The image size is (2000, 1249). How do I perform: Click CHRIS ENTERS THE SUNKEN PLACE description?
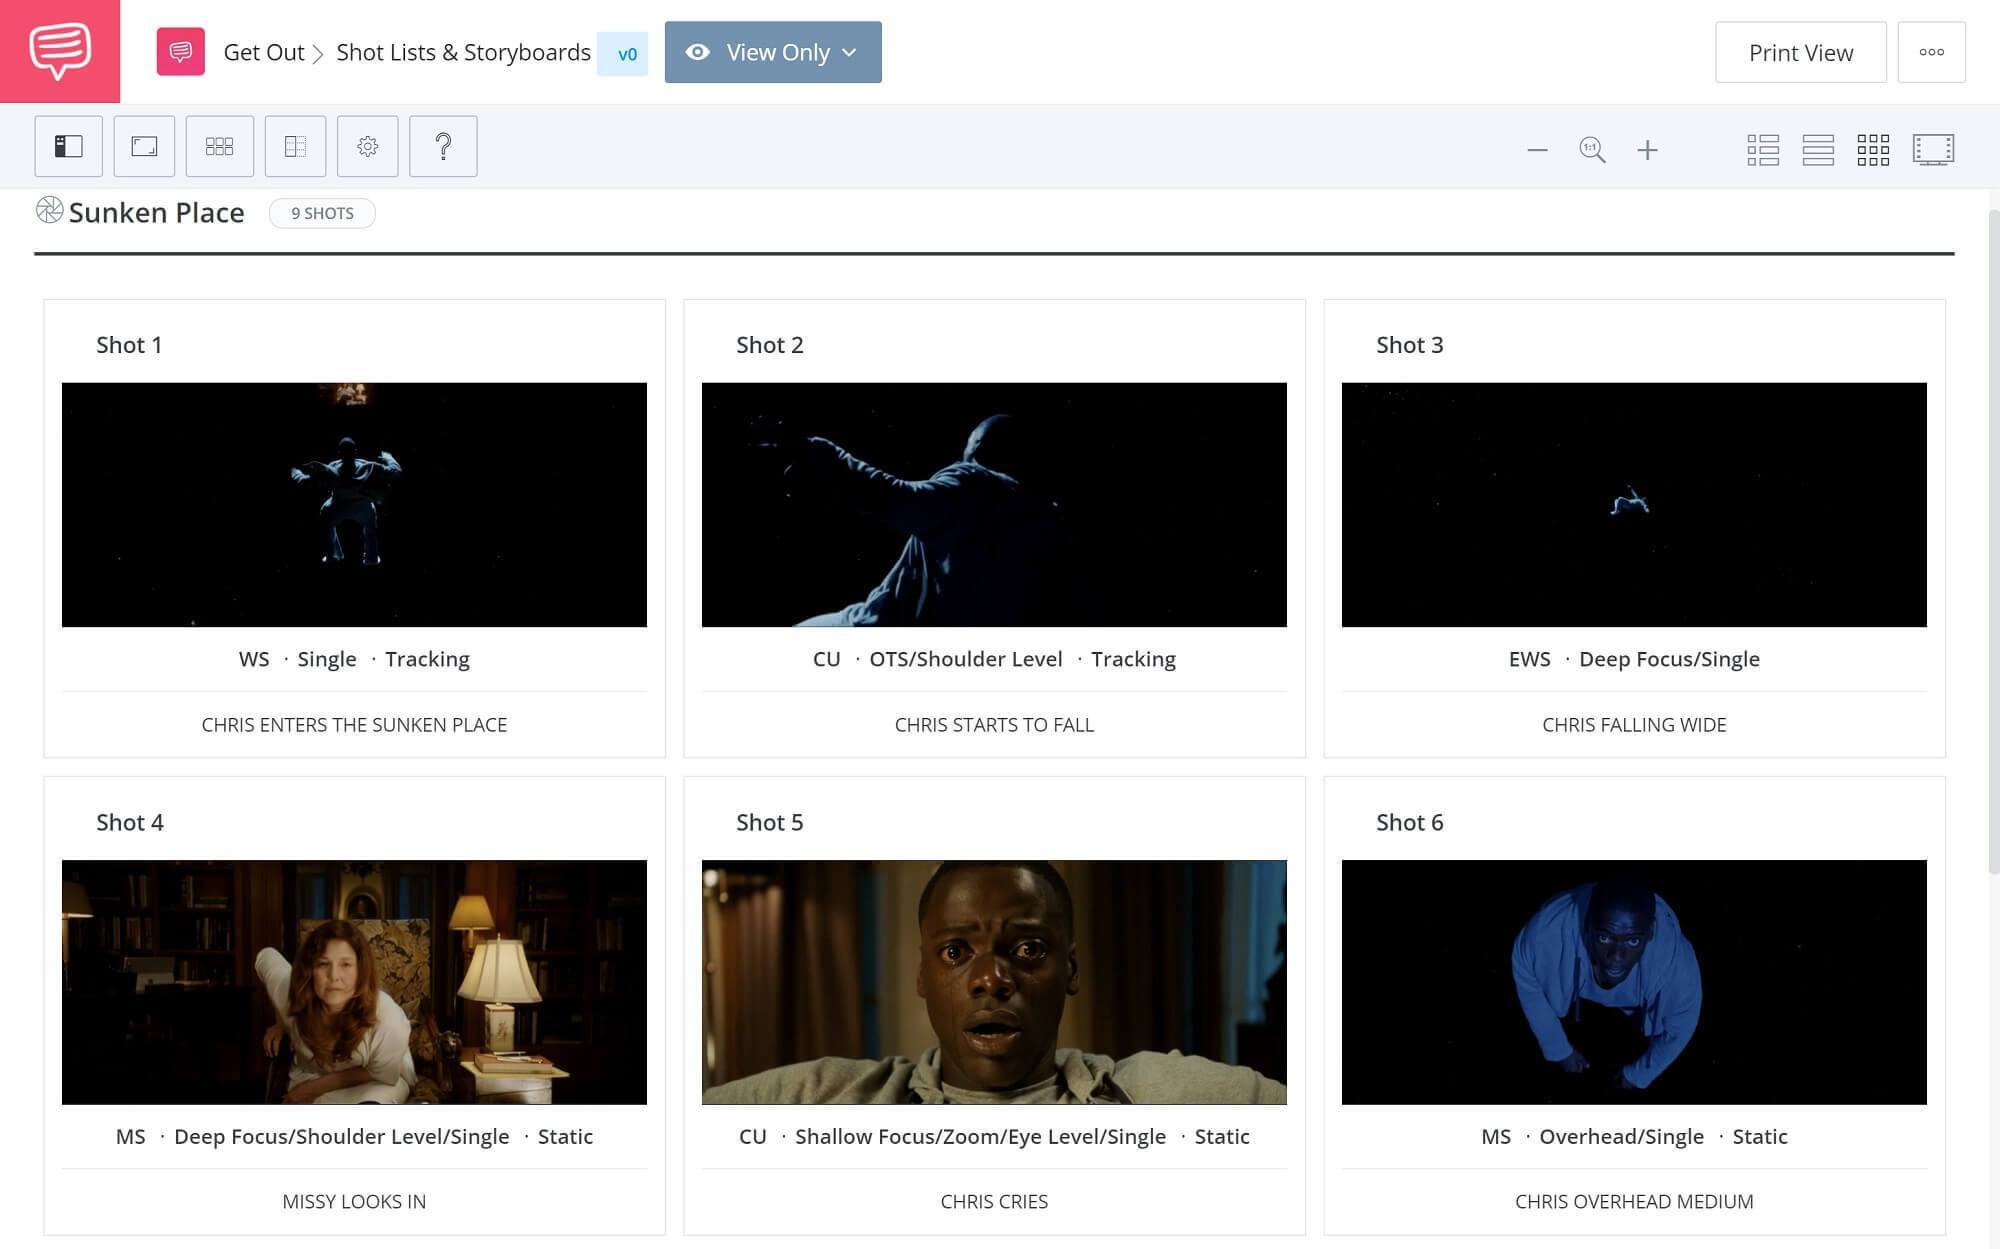354,725
